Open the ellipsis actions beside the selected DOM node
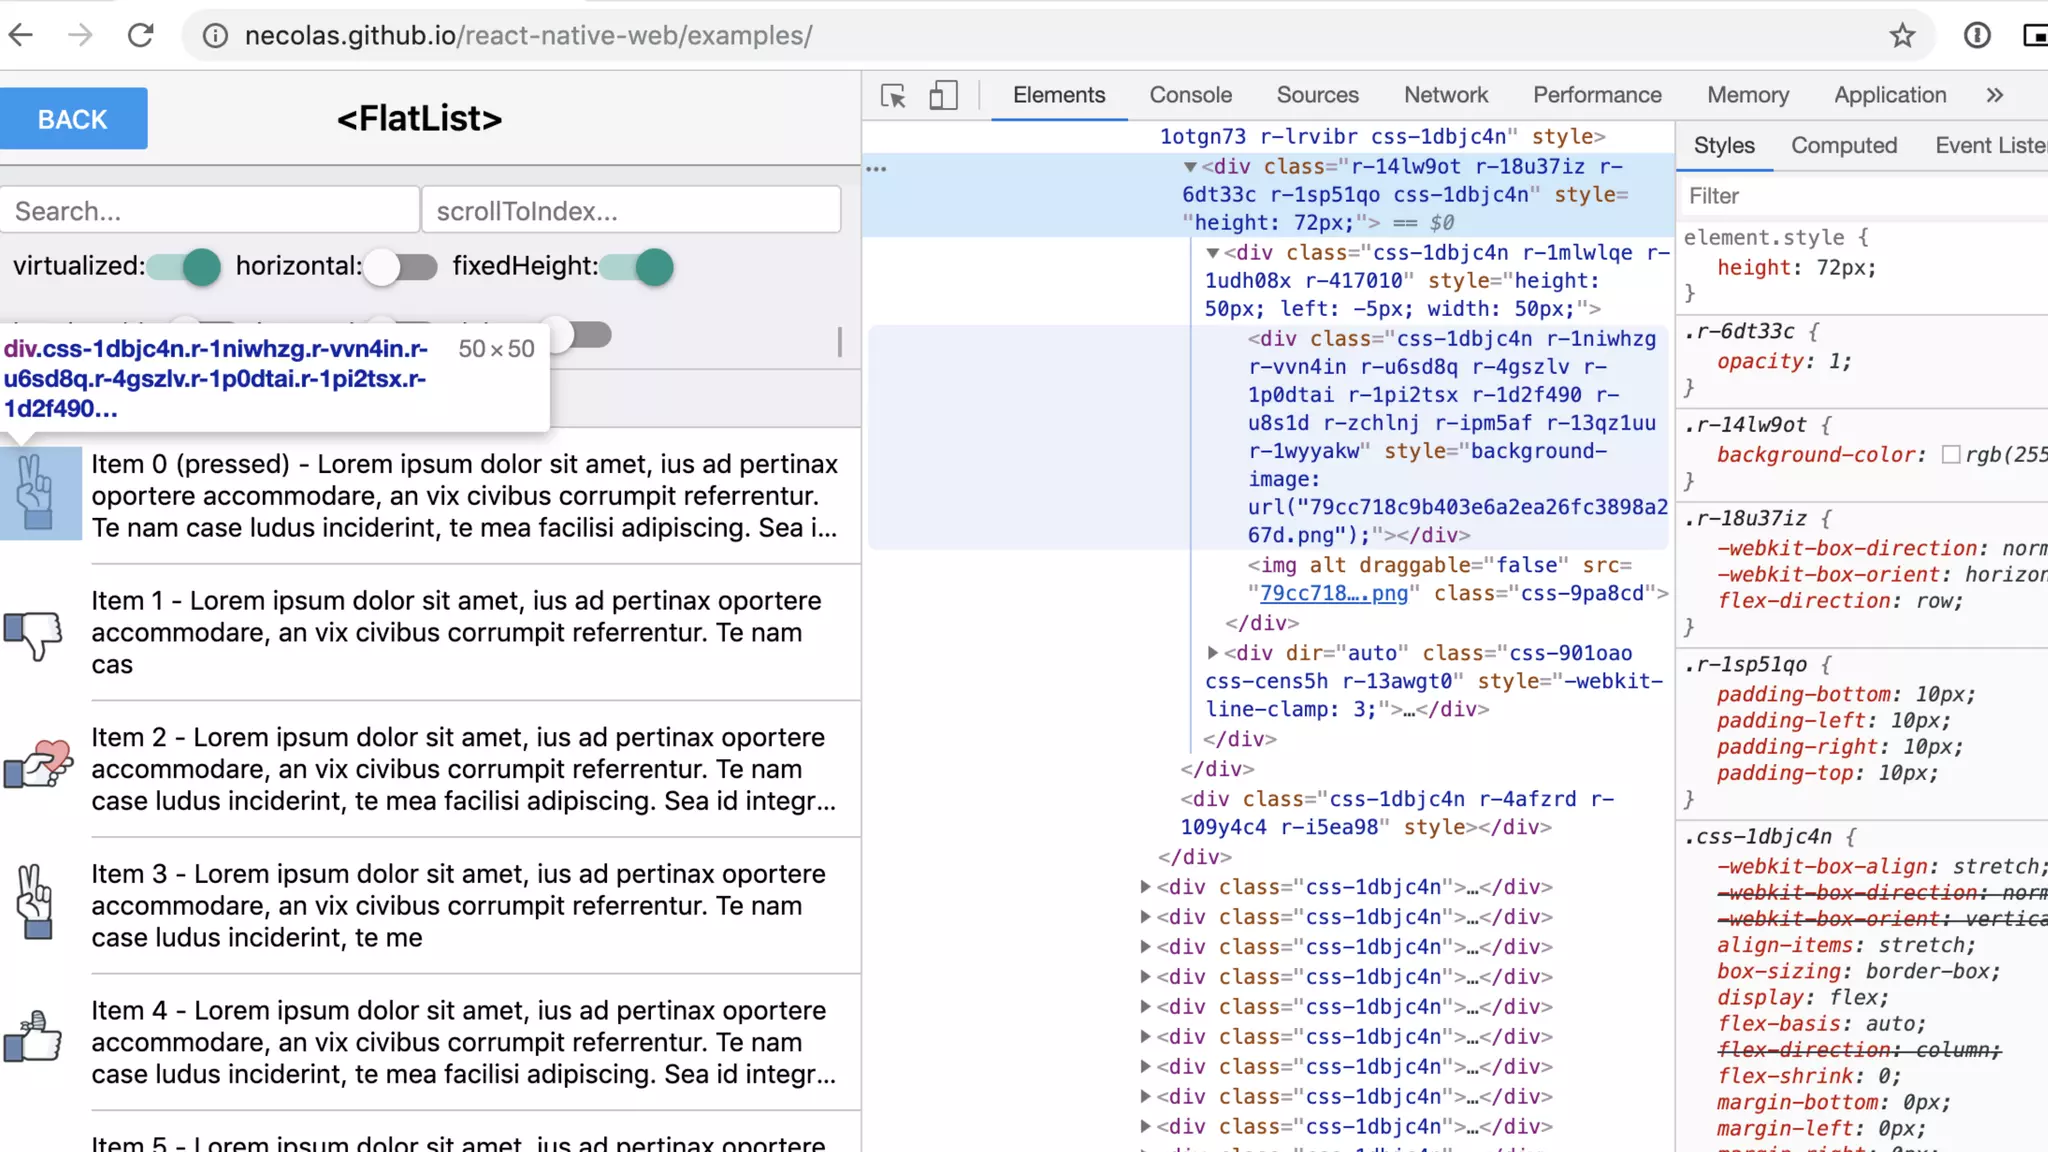The height and width of the screenshot is (1152, 2048). (877, 169)
